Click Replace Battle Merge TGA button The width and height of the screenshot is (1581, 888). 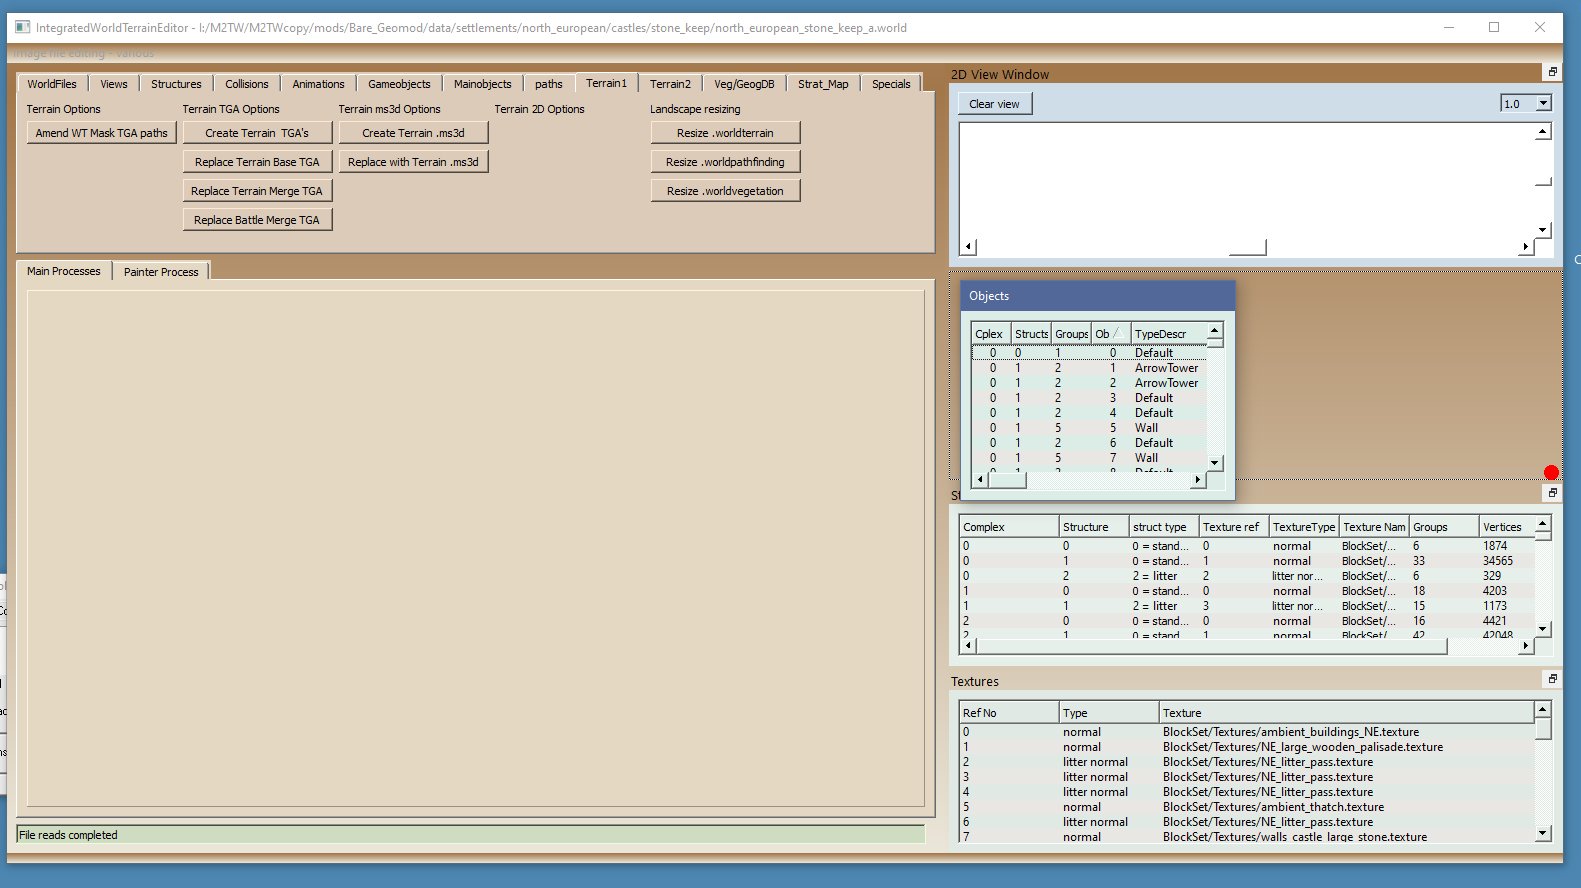pos(257,220)
